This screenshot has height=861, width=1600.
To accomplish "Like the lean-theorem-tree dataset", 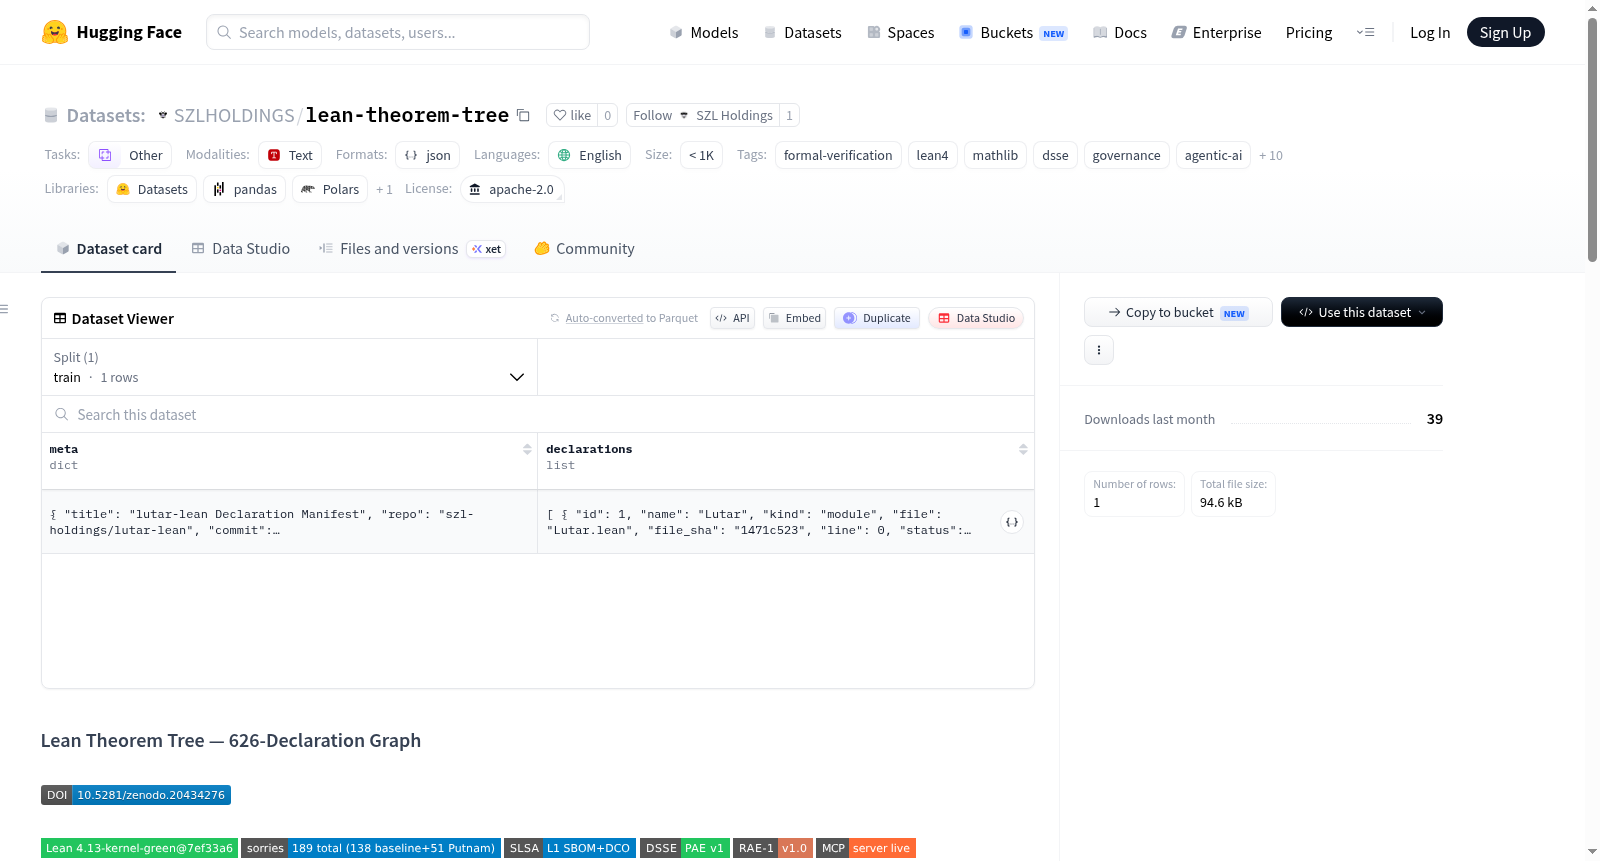I will (x=572, y=115).
